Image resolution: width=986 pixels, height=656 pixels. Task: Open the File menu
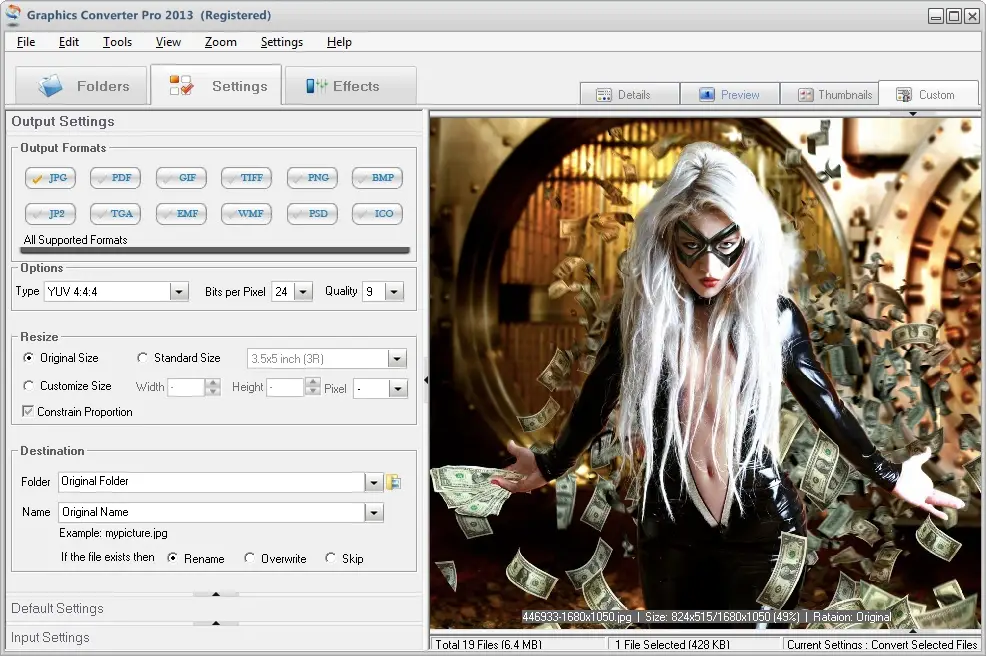tap(26, 42)
